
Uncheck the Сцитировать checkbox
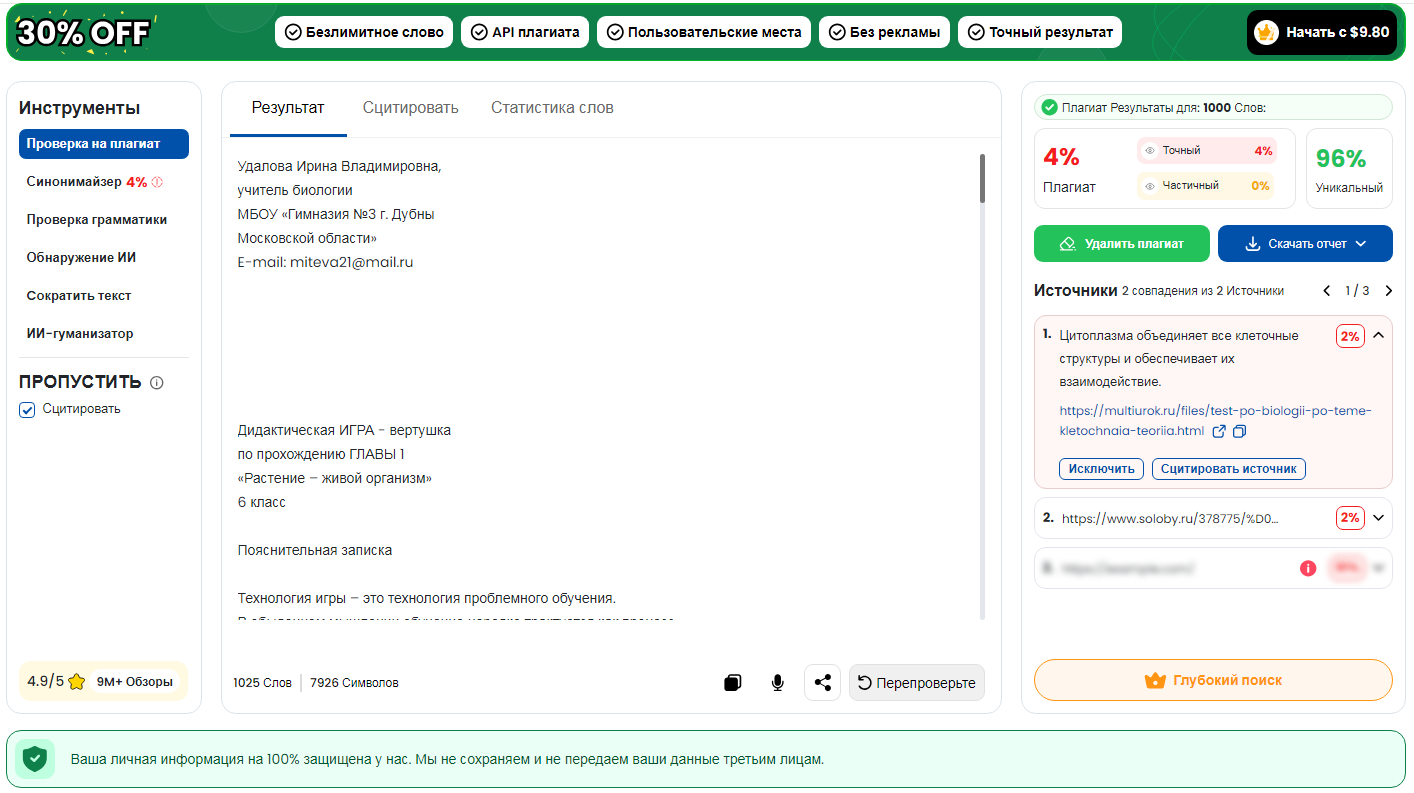point(28,409)
